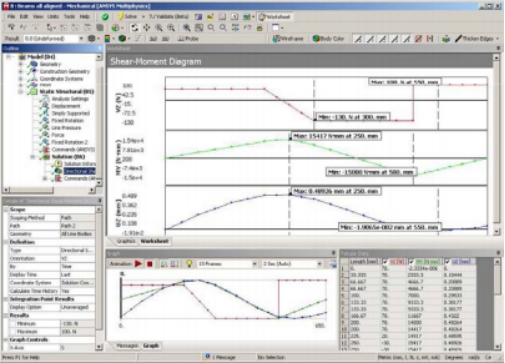
Task: Click the animation lightbulb icon
Action: [x=189, y=264]
